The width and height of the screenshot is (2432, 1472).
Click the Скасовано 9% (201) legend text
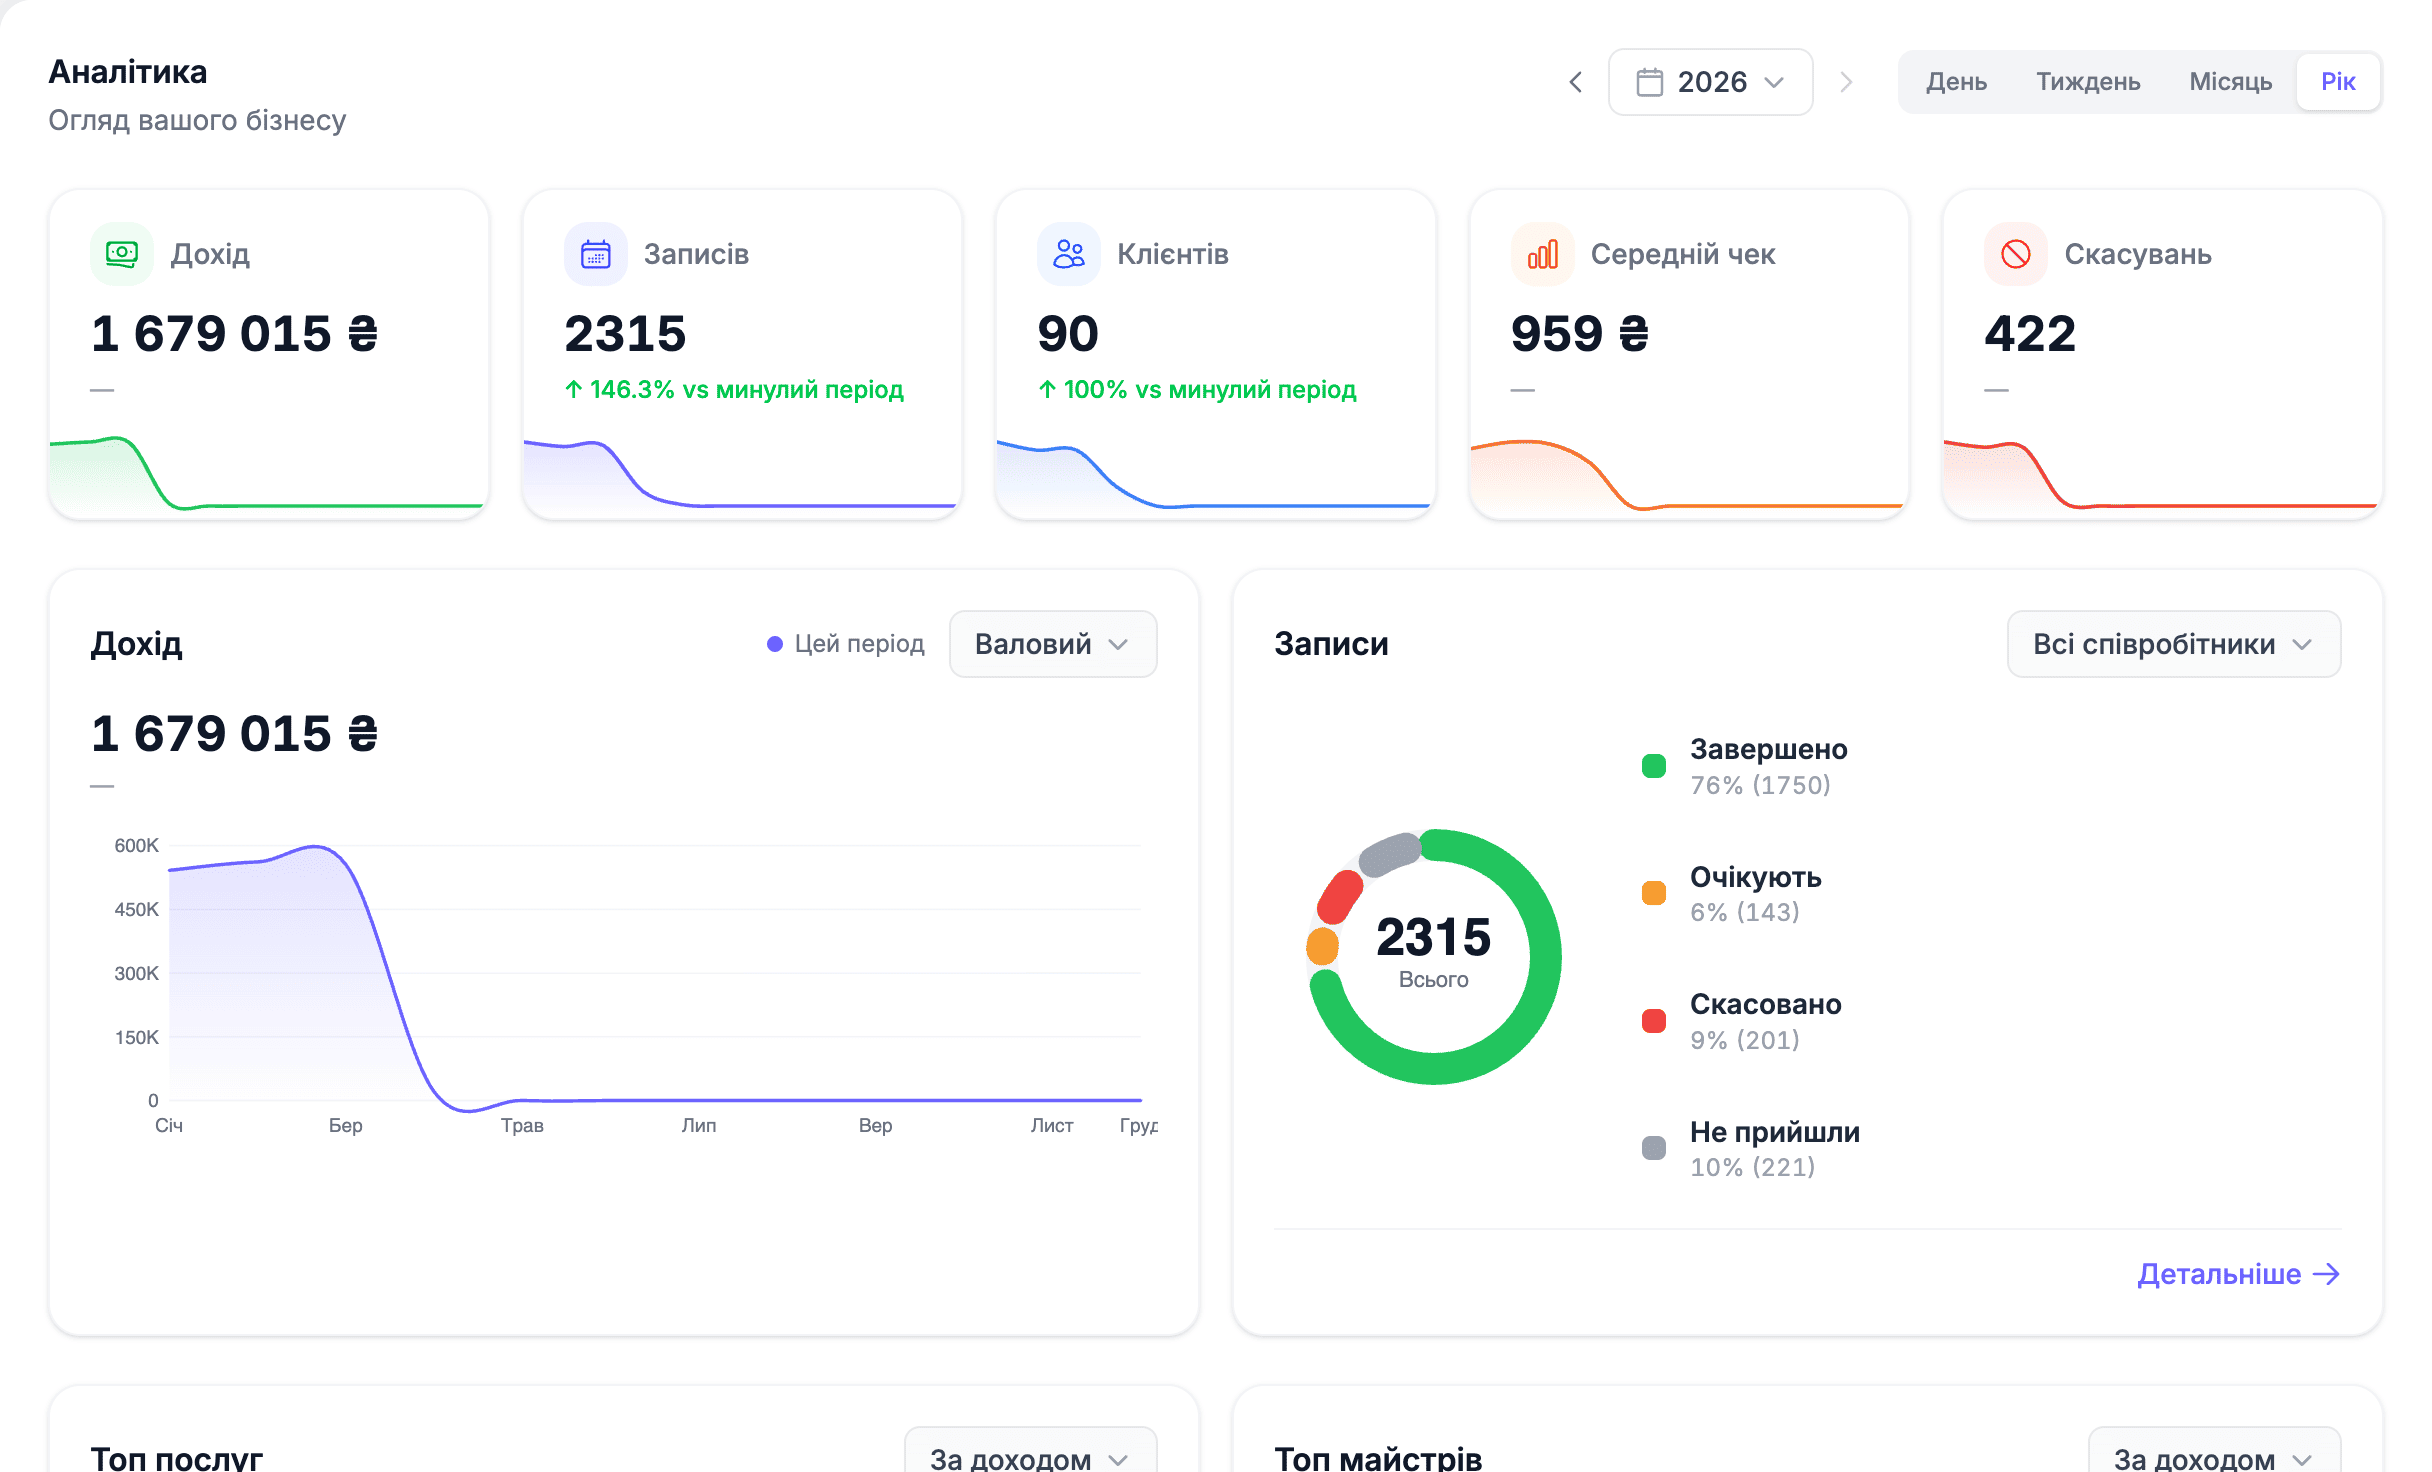coord(1765,1021)
